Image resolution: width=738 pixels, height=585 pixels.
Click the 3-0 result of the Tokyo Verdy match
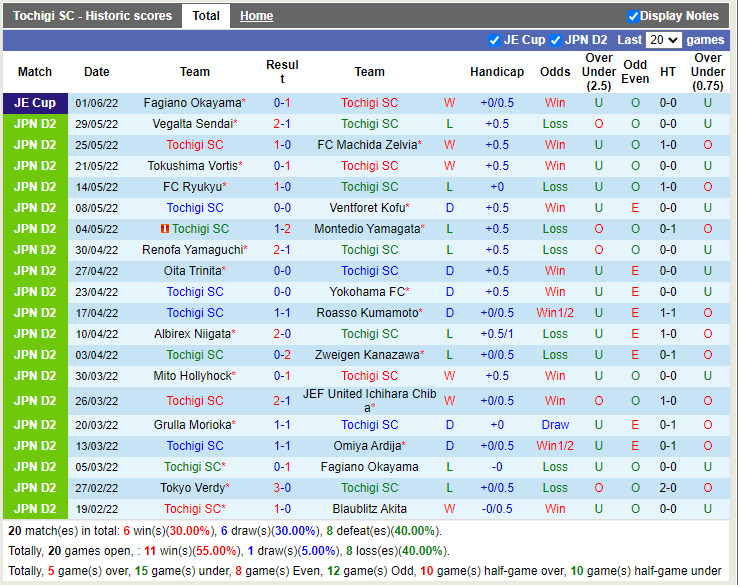[x=282, y=488]
